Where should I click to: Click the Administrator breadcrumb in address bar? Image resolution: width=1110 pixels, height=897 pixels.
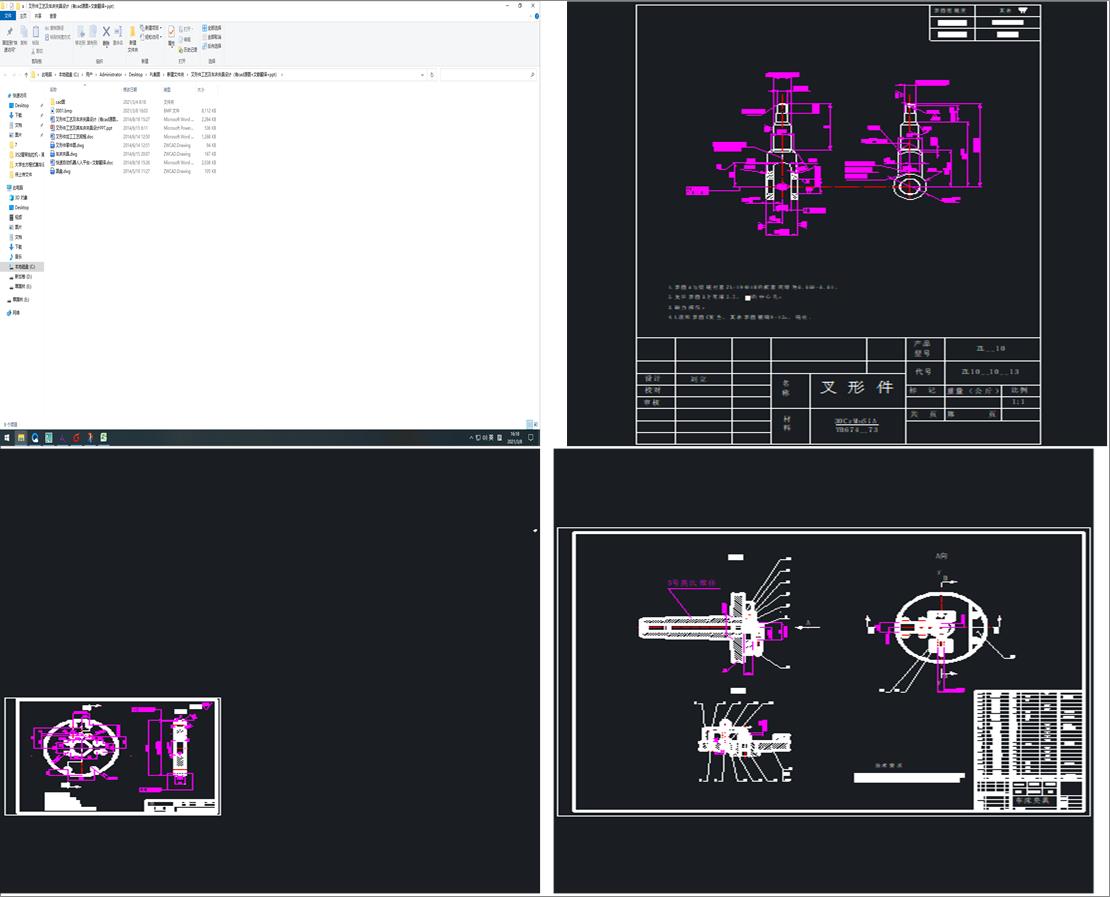tap(110, 74)
